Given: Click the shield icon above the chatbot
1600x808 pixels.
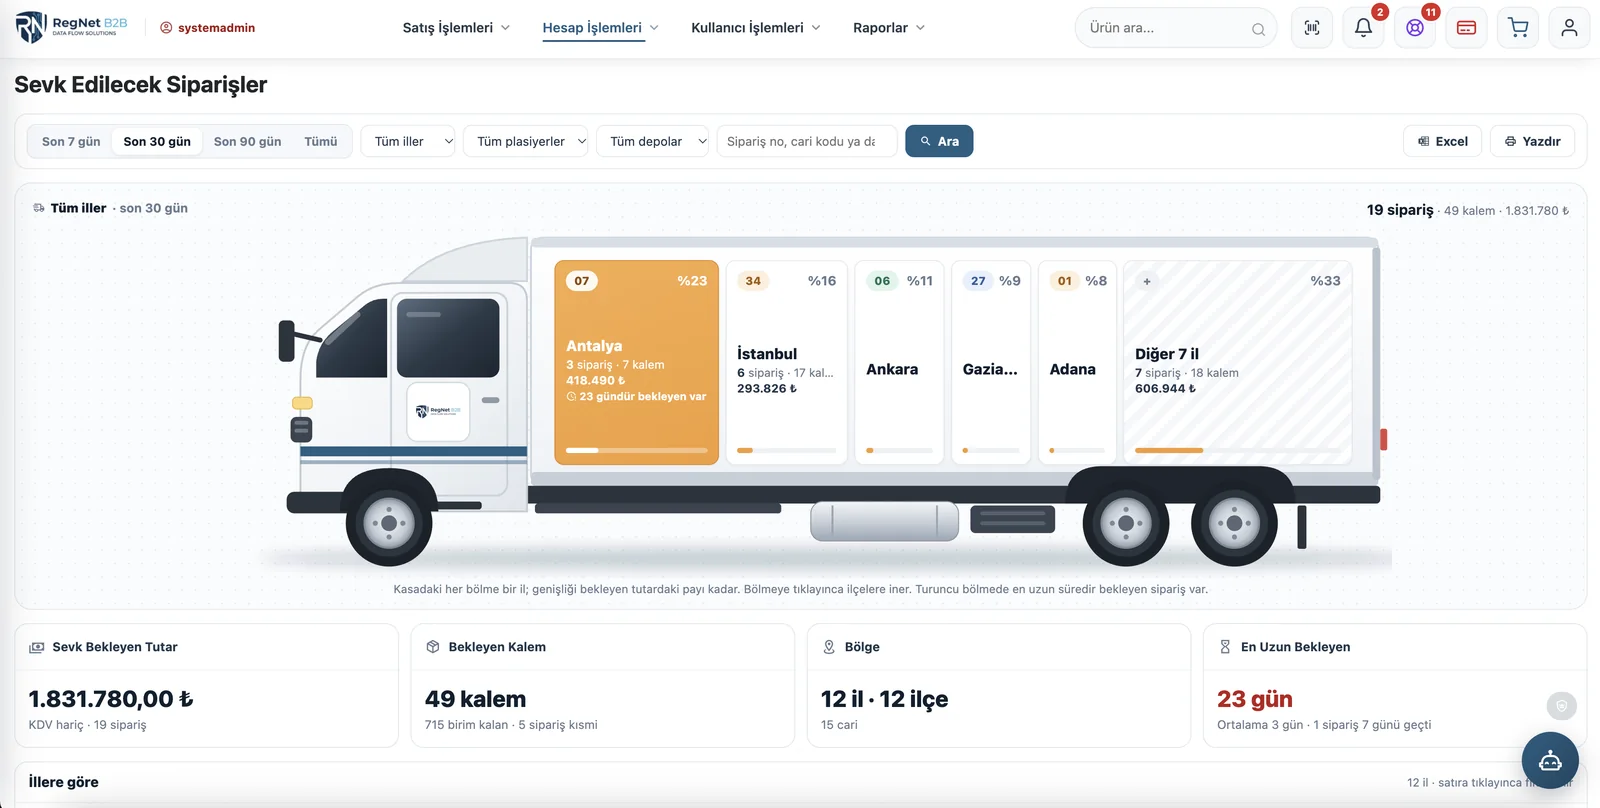Looking at the screenshot, I should pos(1561,706).
